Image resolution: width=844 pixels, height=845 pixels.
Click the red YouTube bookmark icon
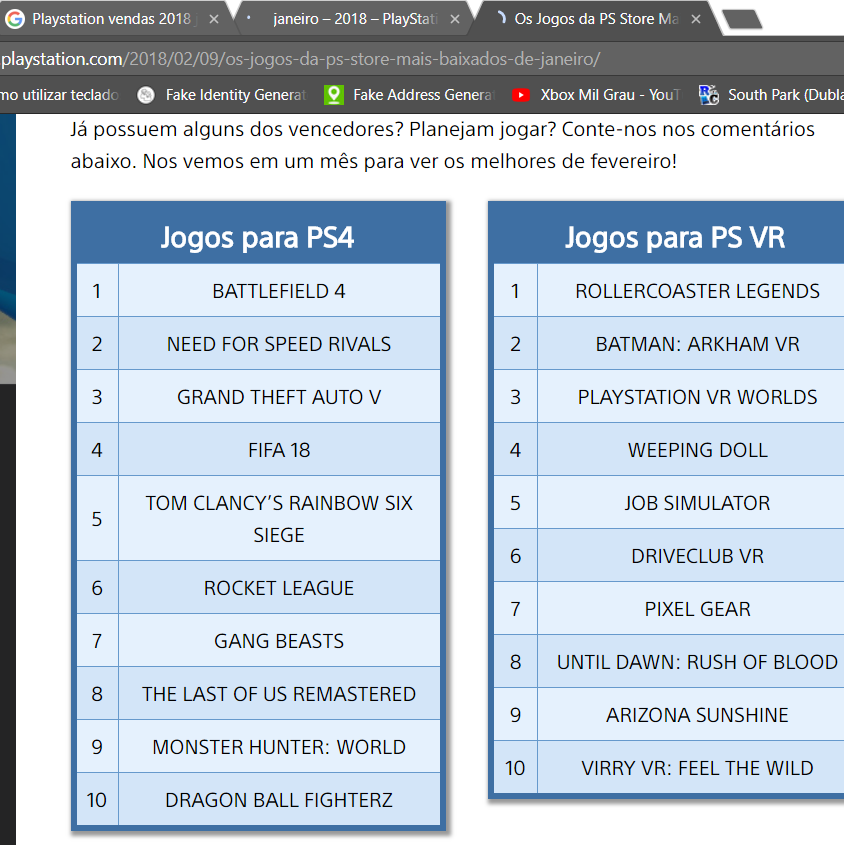point(521,95)
